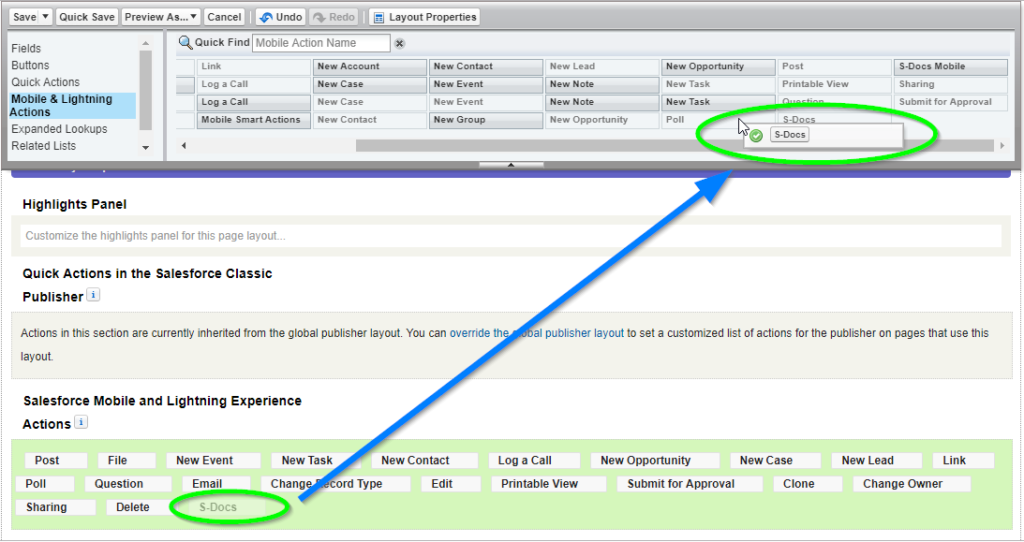Select the Quick Actions category
The height and width of the screenshot is (542, 1024).
[x=45, y=82]
